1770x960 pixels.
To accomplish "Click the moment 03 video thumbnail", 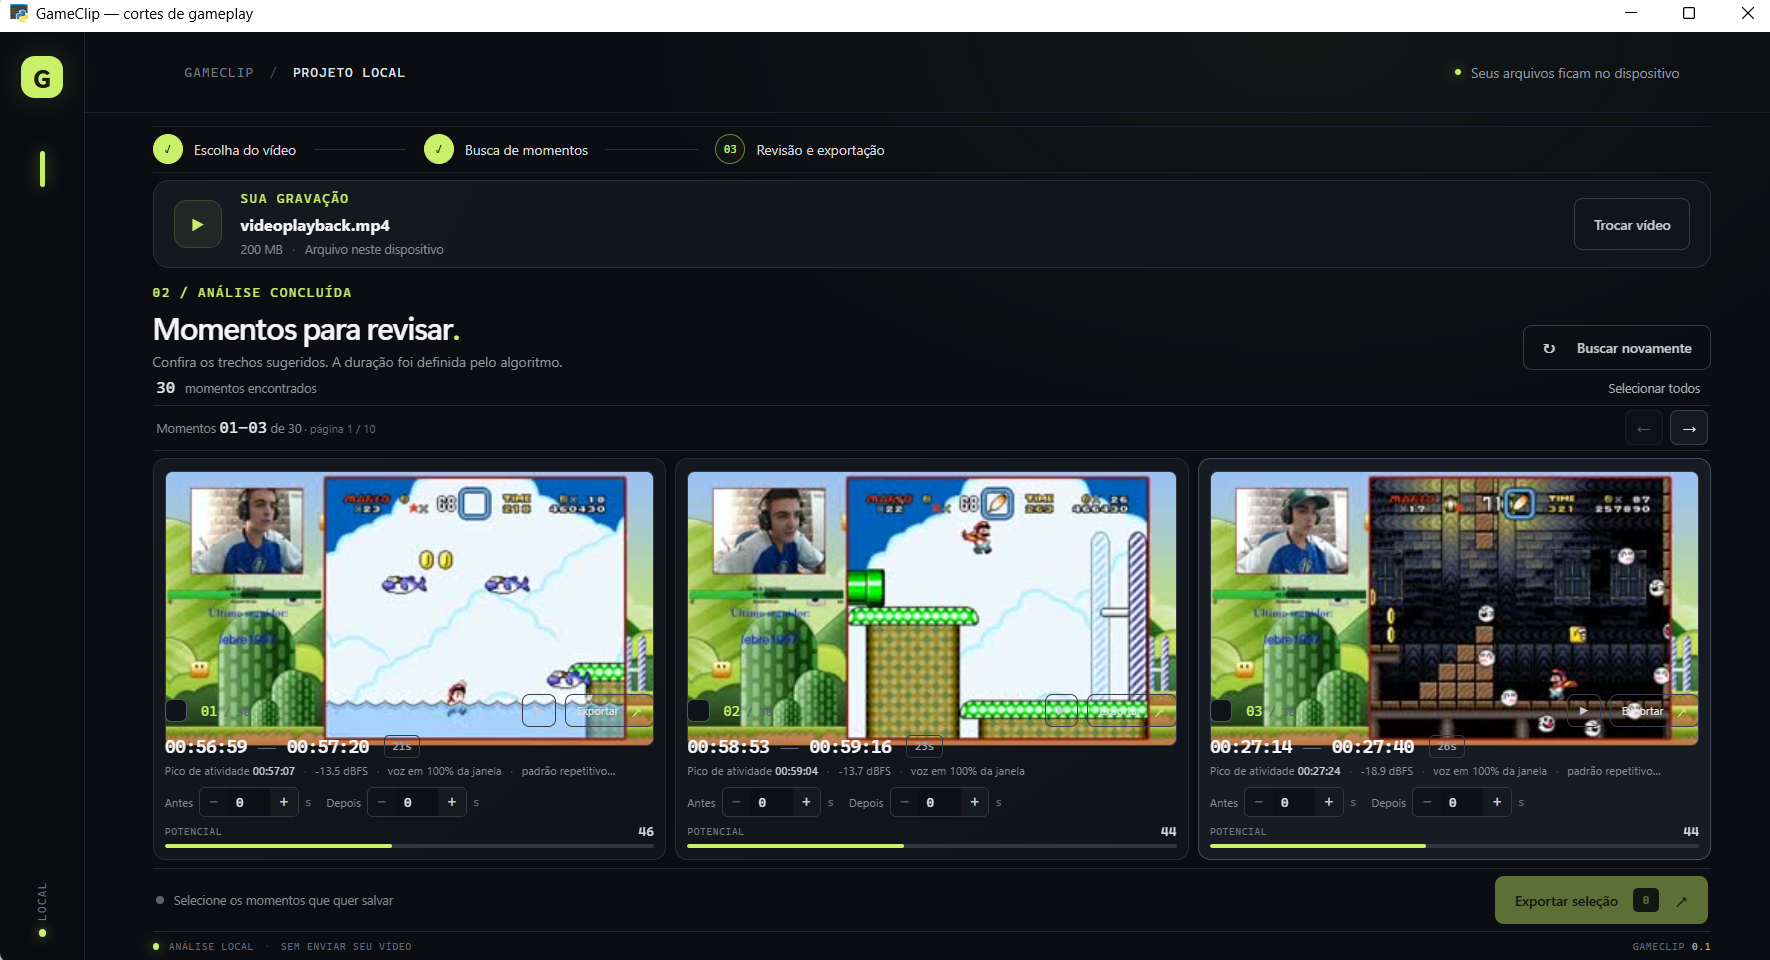I will (x=1454, y=608).
